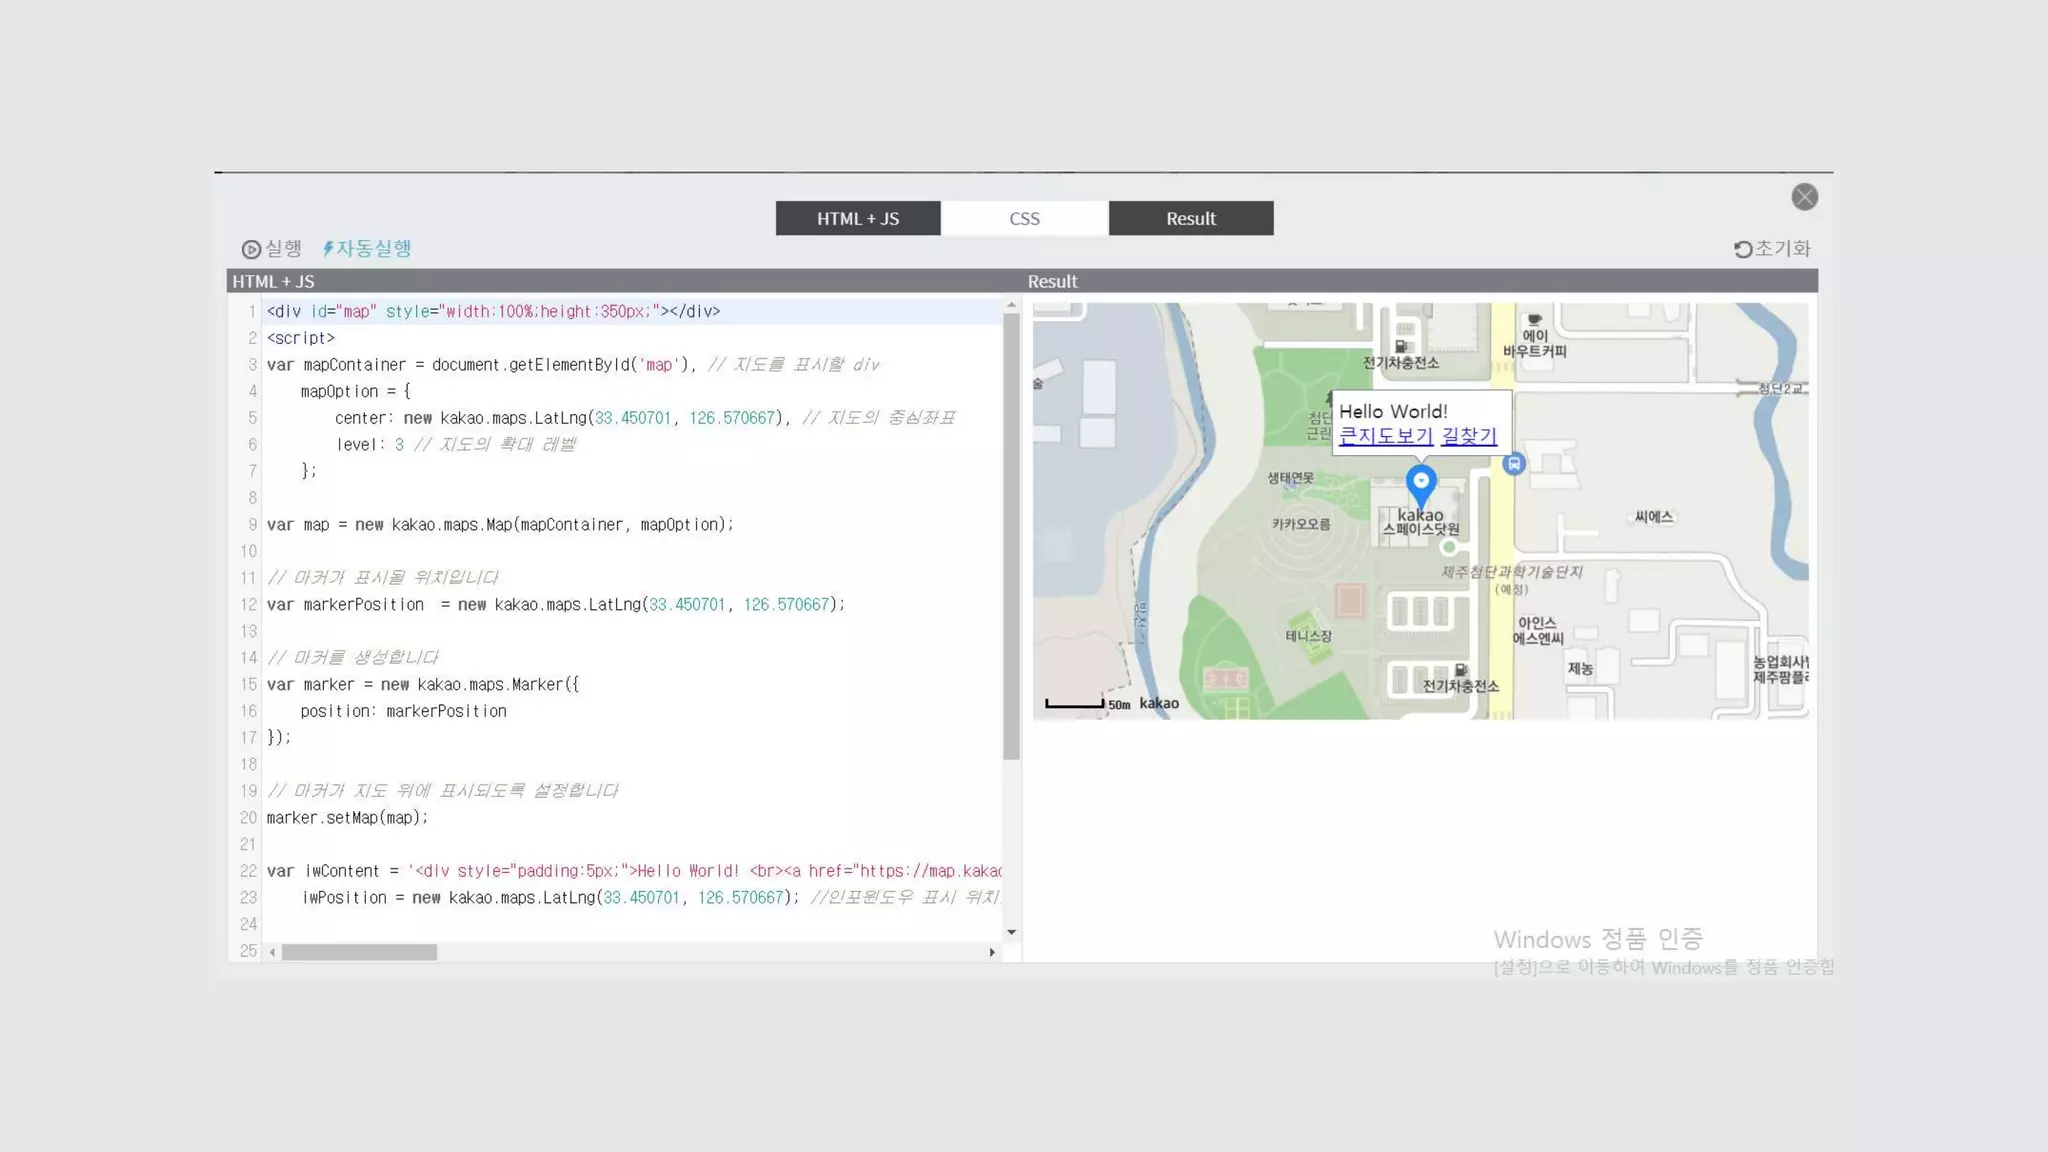
Task: Click horizontal scrollbar right arrow
Action: tap(992, 952)
